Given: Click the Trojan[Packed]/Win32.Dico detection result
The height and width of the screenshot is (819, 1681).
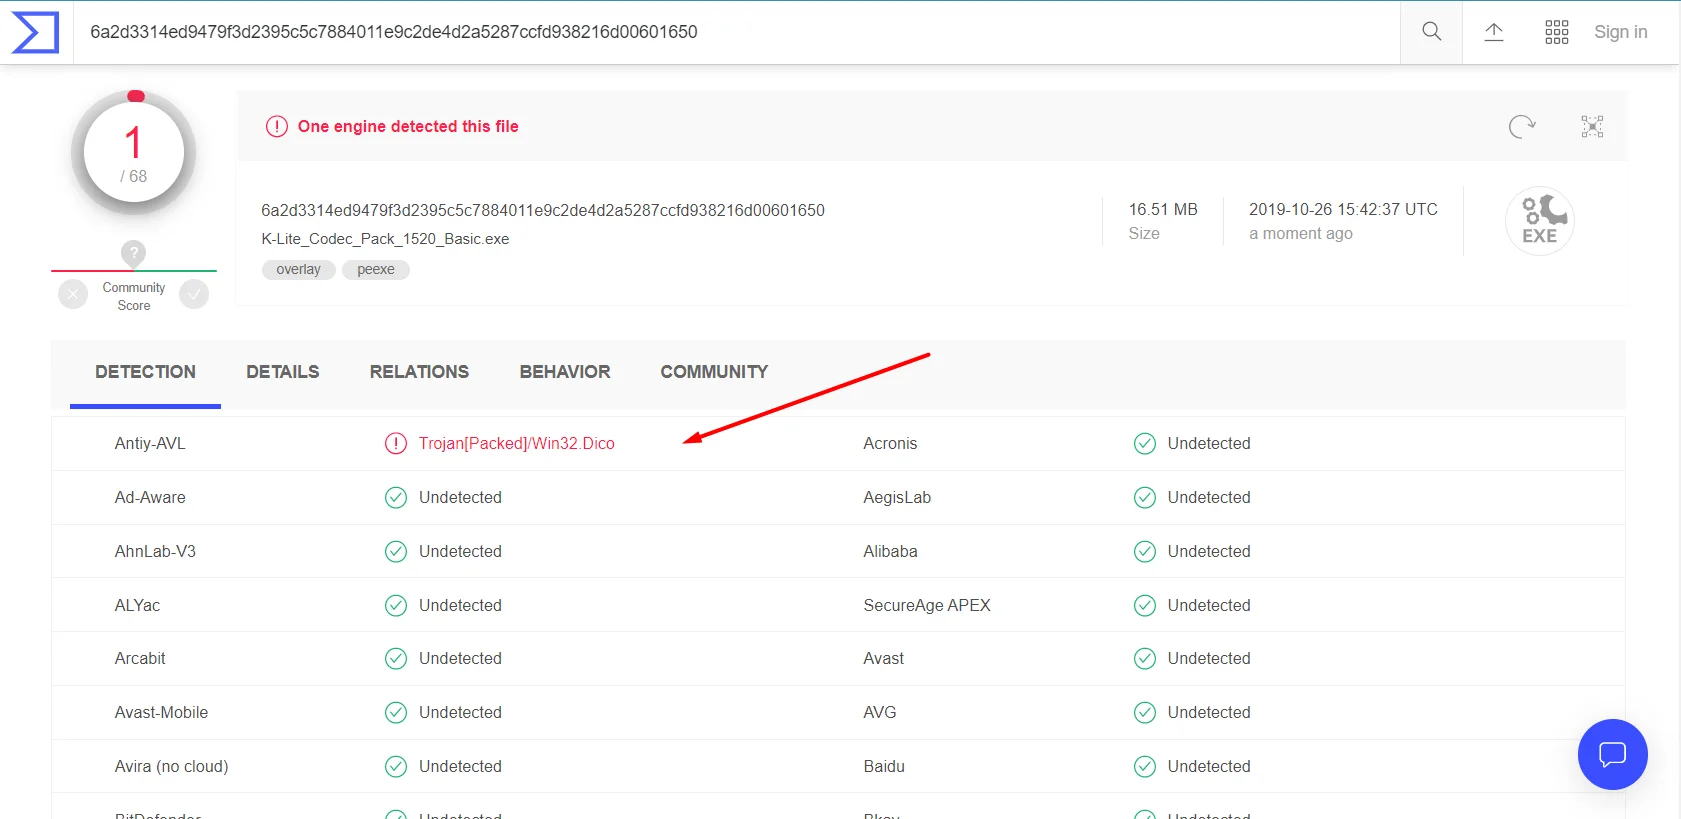Looking at the screenshot, I should click(516, 444).
